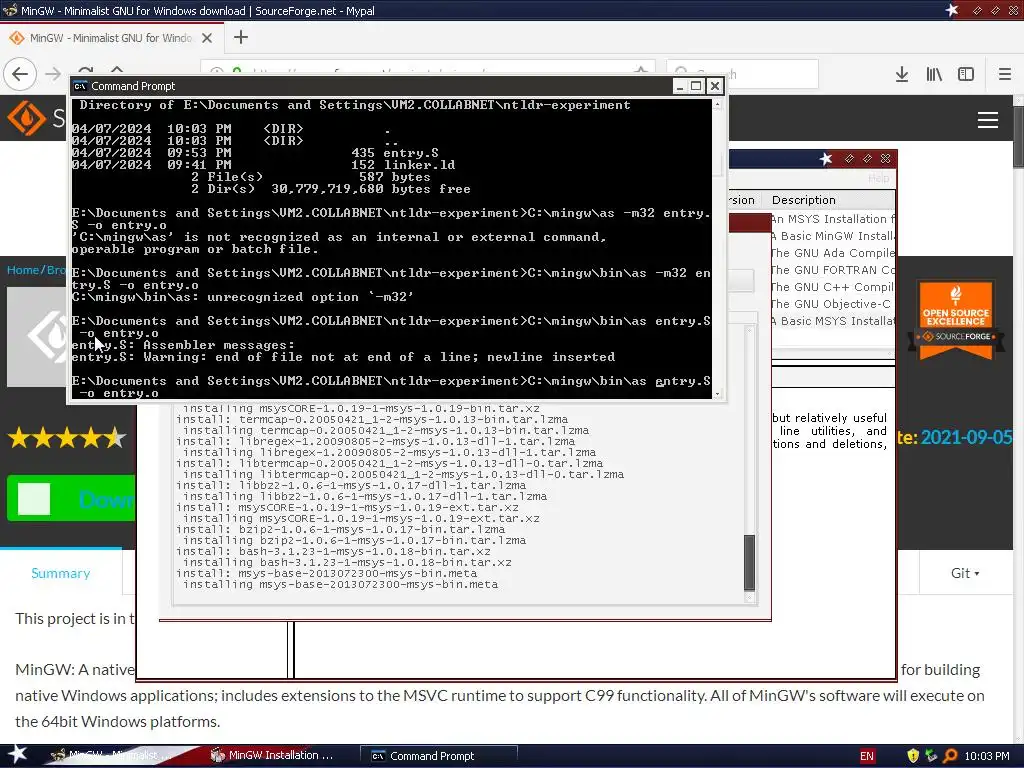
Task: Click the 2021-09-05 update date
Action: coord(967,437)
